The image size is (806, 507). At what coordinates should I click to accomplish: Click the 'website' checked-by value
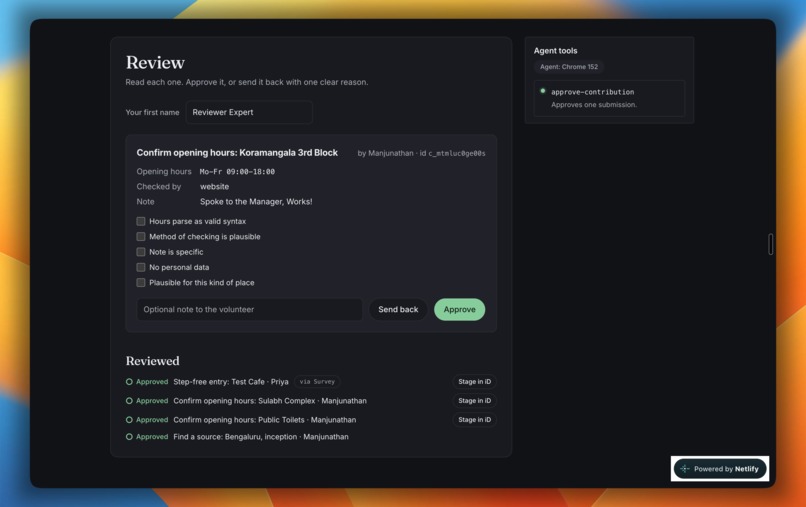[214, 187]
